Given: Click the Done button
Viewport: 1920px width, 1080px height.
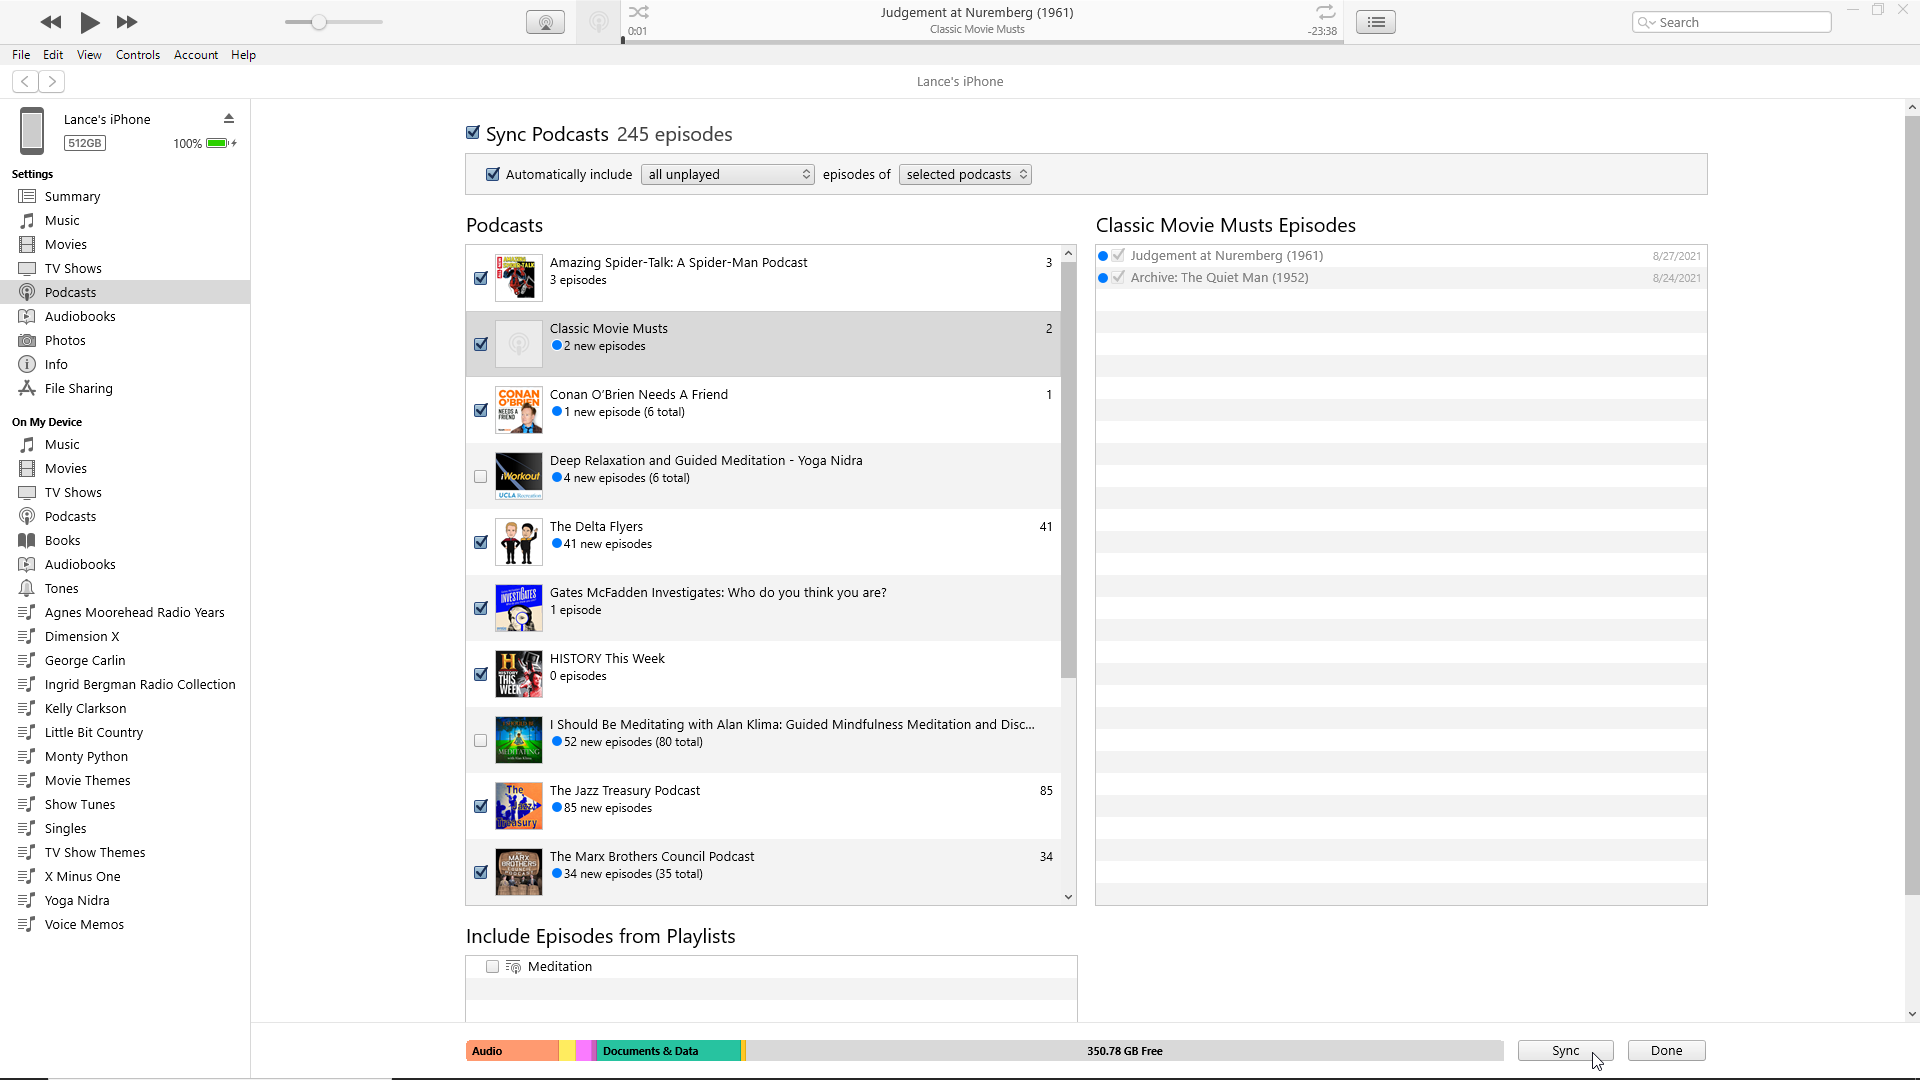Looking at the screenshot, I should [1666, 1050].
